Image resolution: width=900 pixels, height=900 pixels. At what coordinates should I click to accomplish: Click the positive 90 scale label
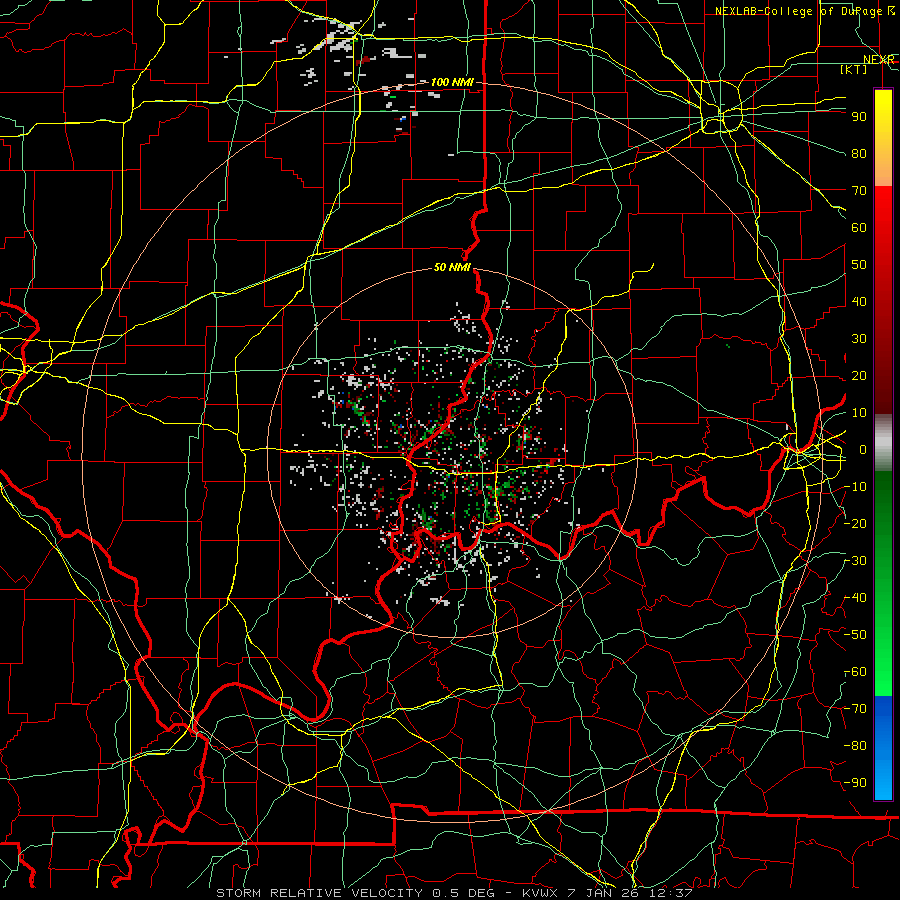point(859,116)
